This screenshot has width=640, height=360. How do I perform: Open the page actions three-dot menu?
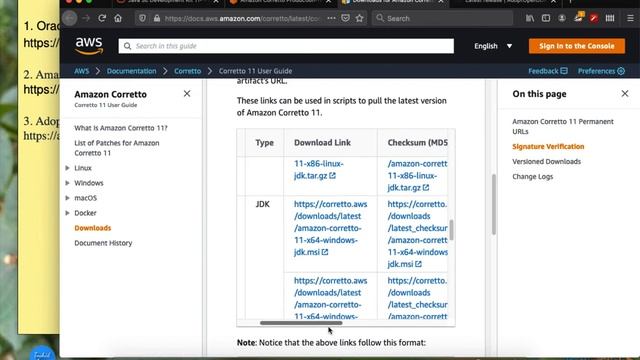coord(331,18)
